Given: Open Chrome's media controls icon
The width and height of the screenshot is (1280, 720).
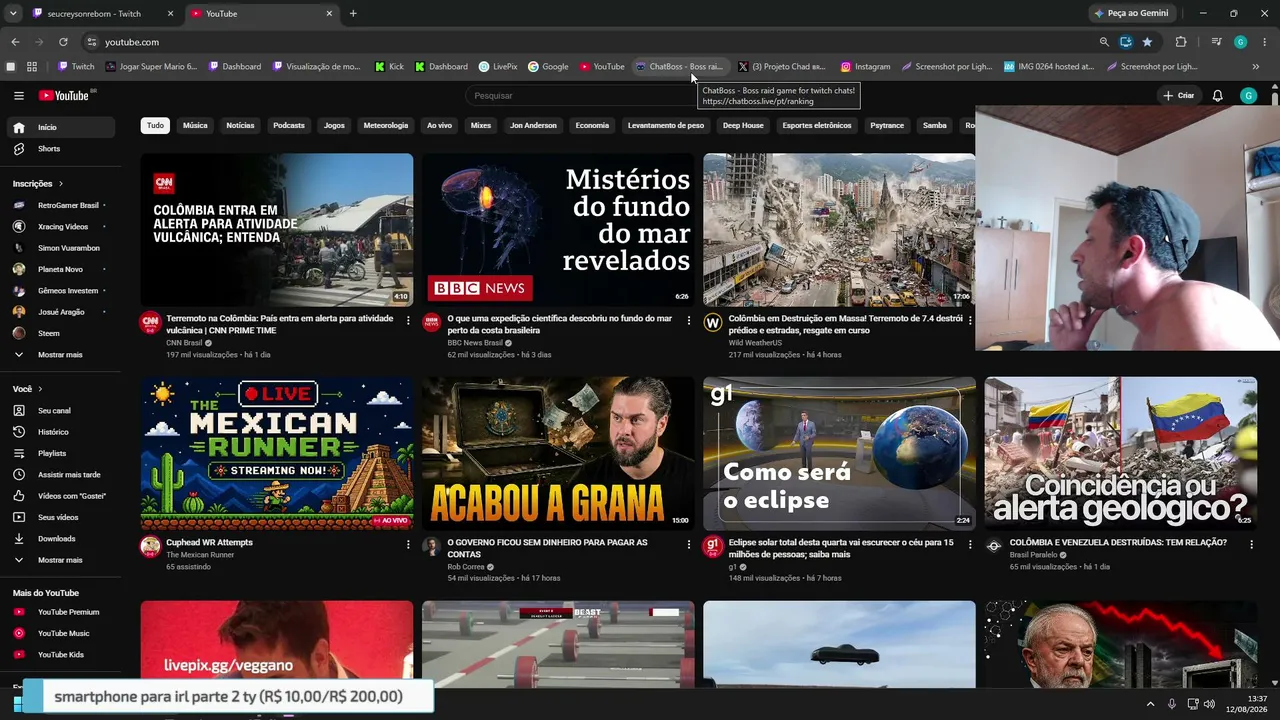Looking at the screenshot, I should 1216,42.
